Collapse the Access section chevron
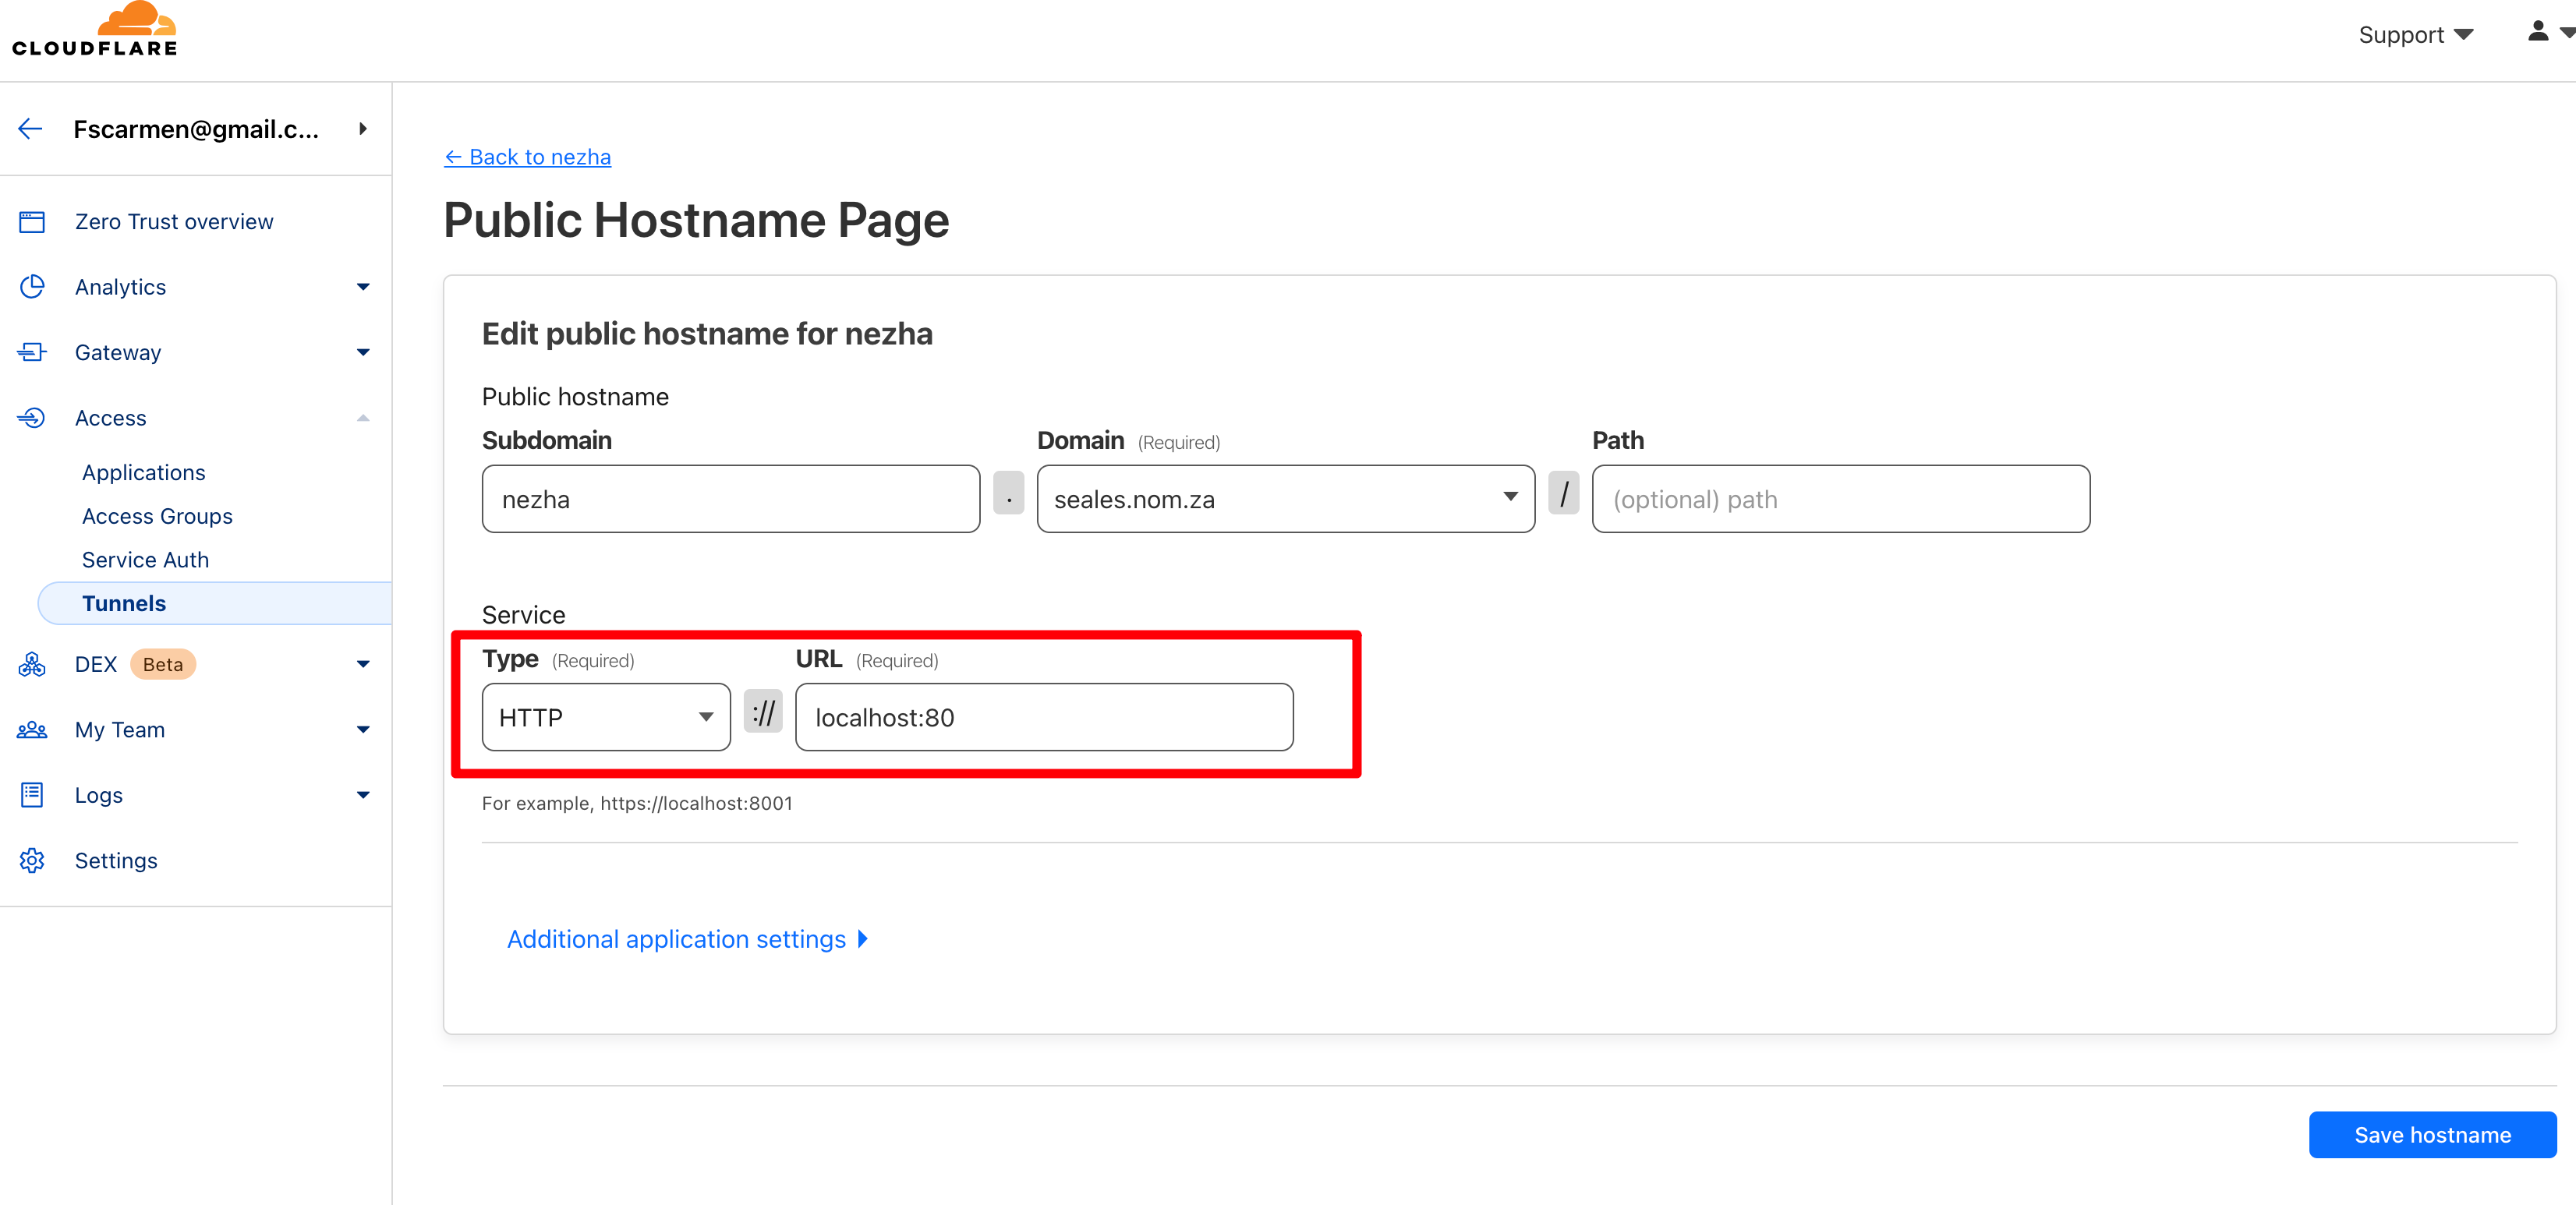 coord(363,418)
